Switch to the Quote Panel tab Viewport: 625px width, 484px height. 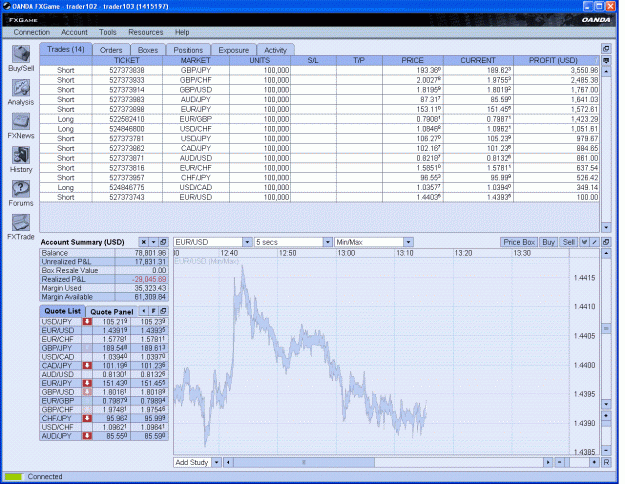coord(112,311)
